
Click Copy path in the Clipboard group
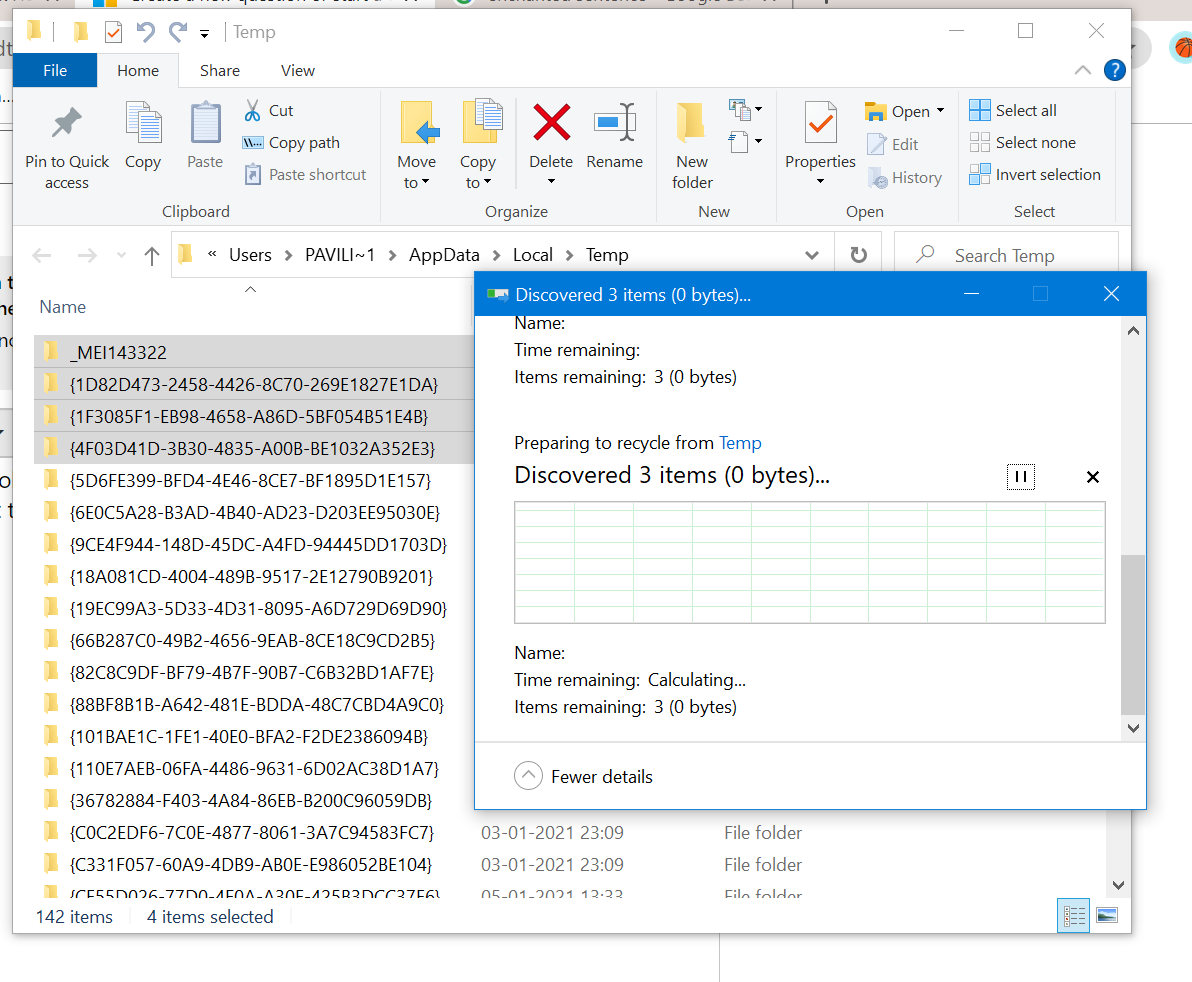[x=291, y=143]
